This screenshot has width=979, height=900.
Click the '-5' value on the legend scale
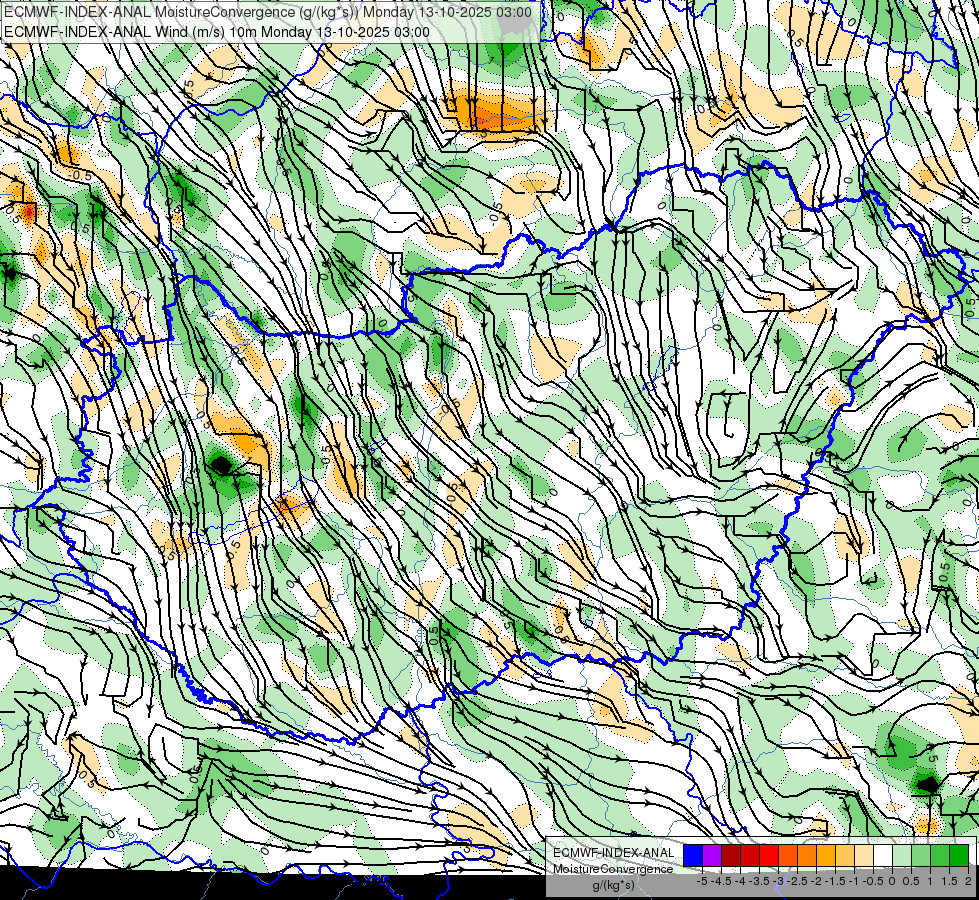pos(702,881)
